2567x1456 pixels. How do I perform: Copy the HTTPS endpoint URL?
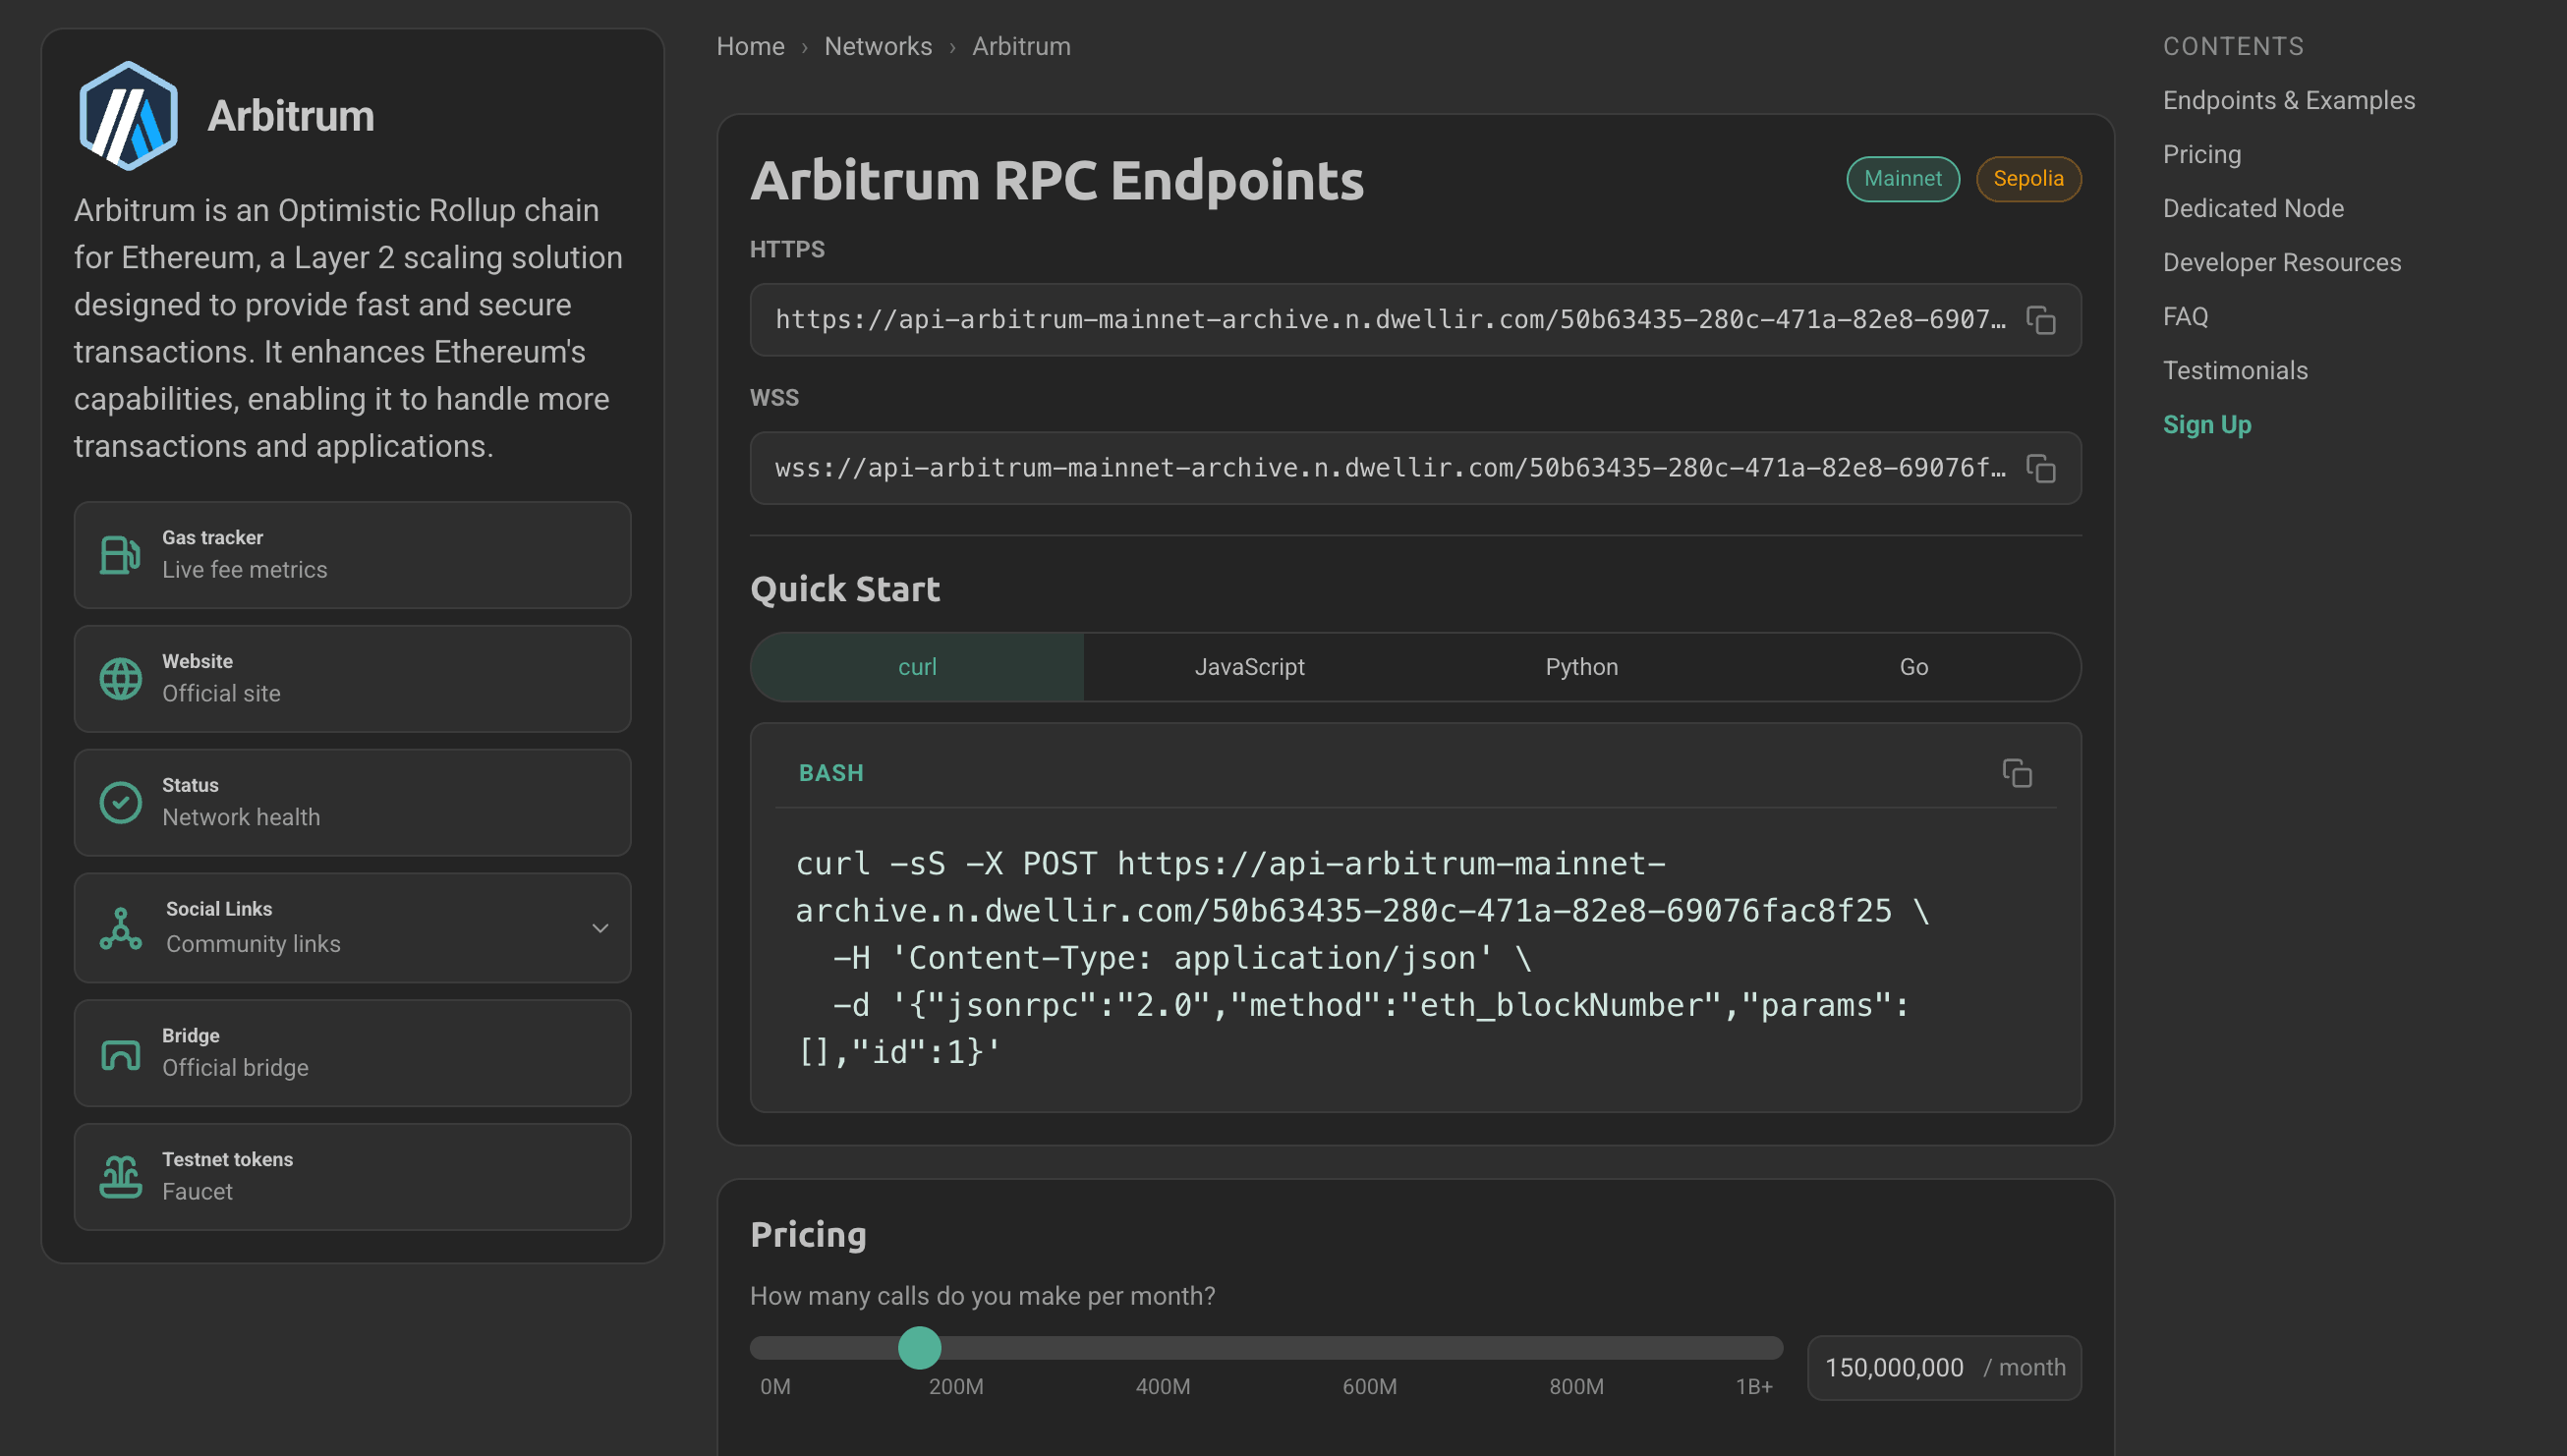click(x=2041, y=320)
